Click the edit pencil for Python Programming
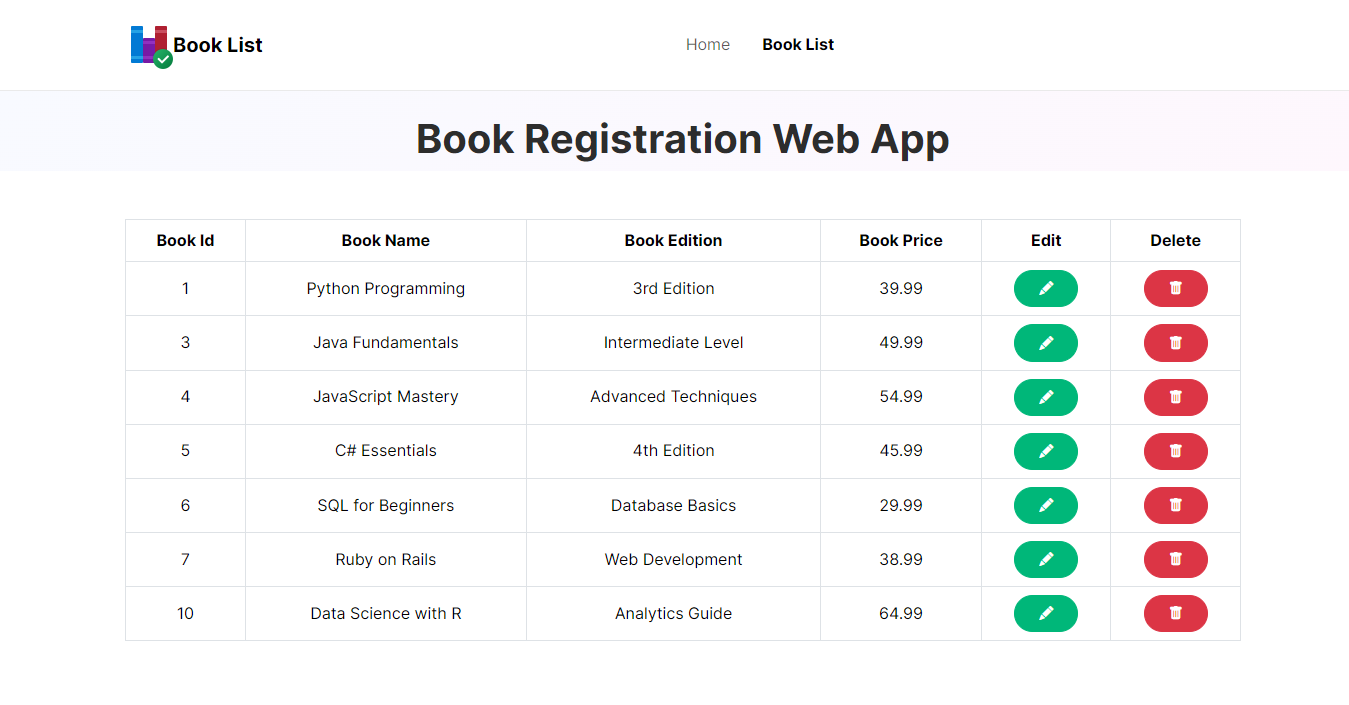This screenshot has width=1349, height=705. pyautogui.click(x=1046, y=288)
